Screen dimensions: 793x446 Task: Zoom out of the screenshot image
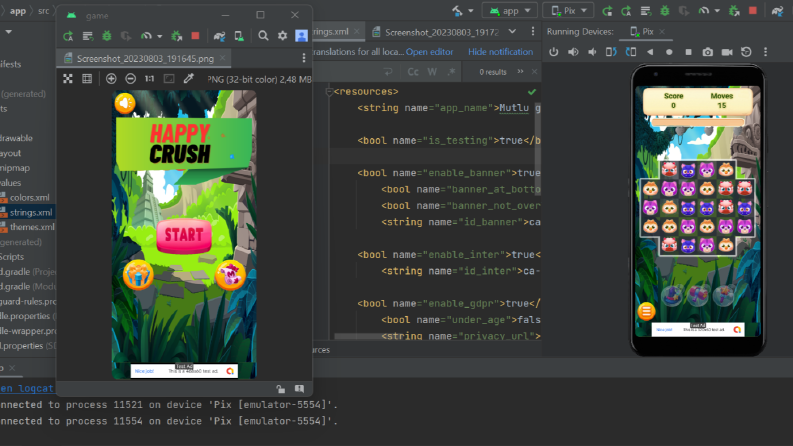click(130, 78)
